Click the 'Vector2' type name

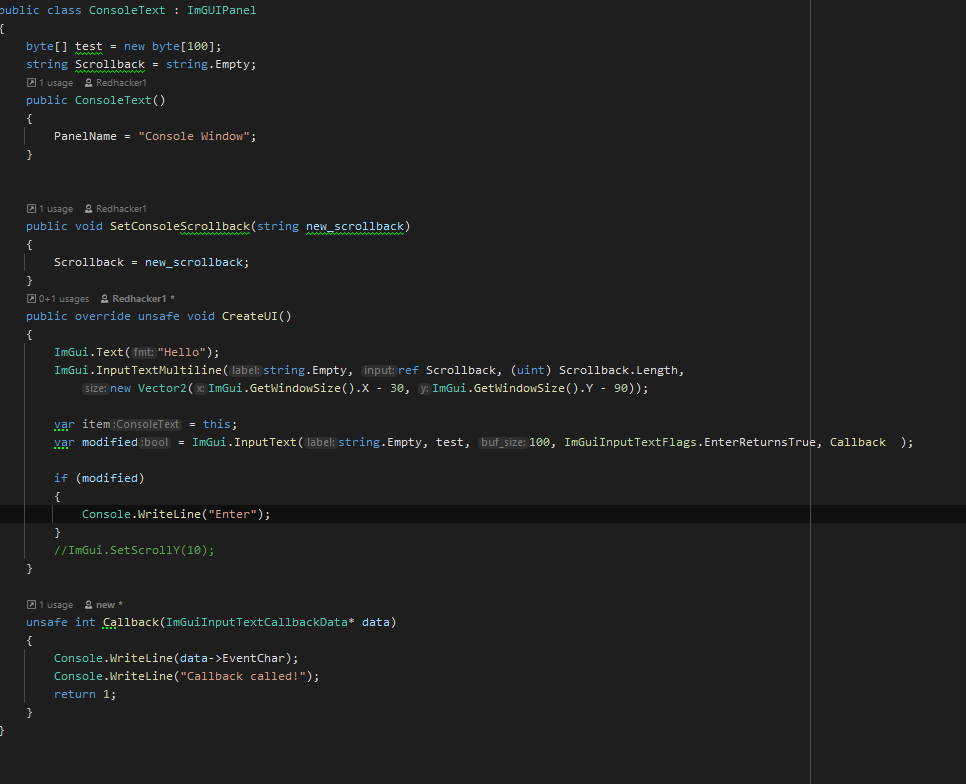tap(162, 388)
